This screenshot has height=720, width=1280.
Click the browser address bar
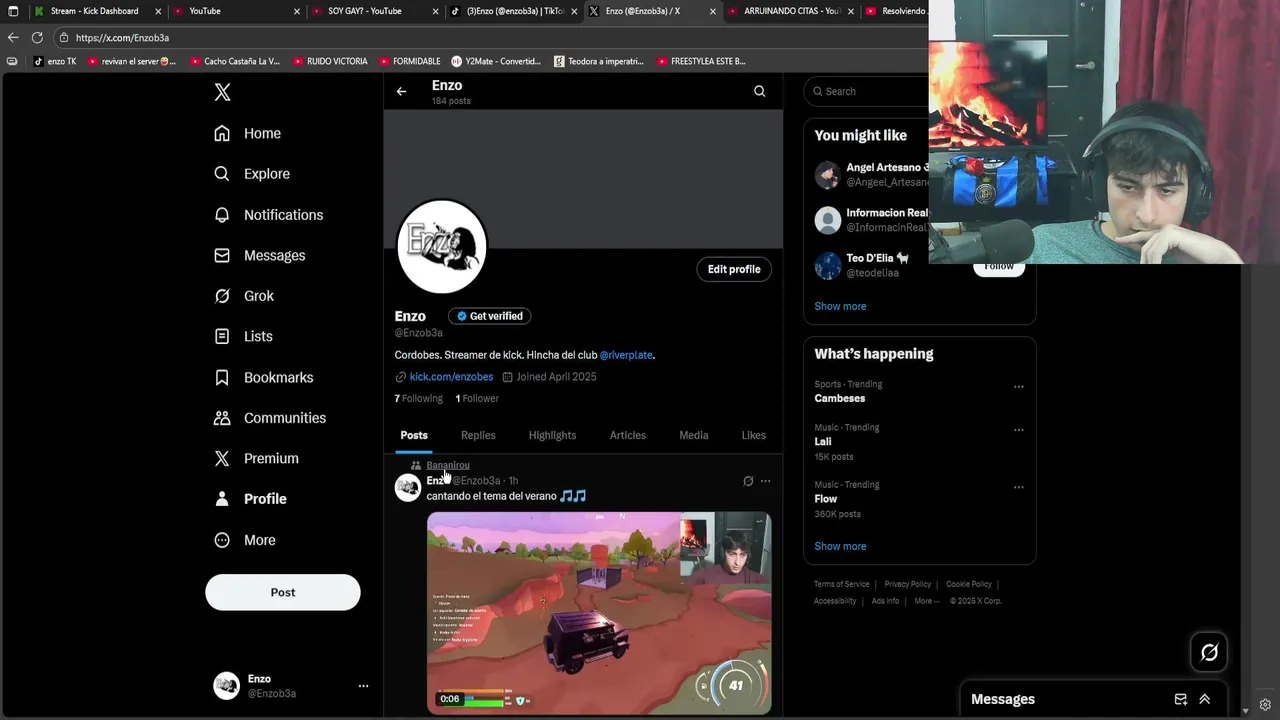tap(490, 38)
